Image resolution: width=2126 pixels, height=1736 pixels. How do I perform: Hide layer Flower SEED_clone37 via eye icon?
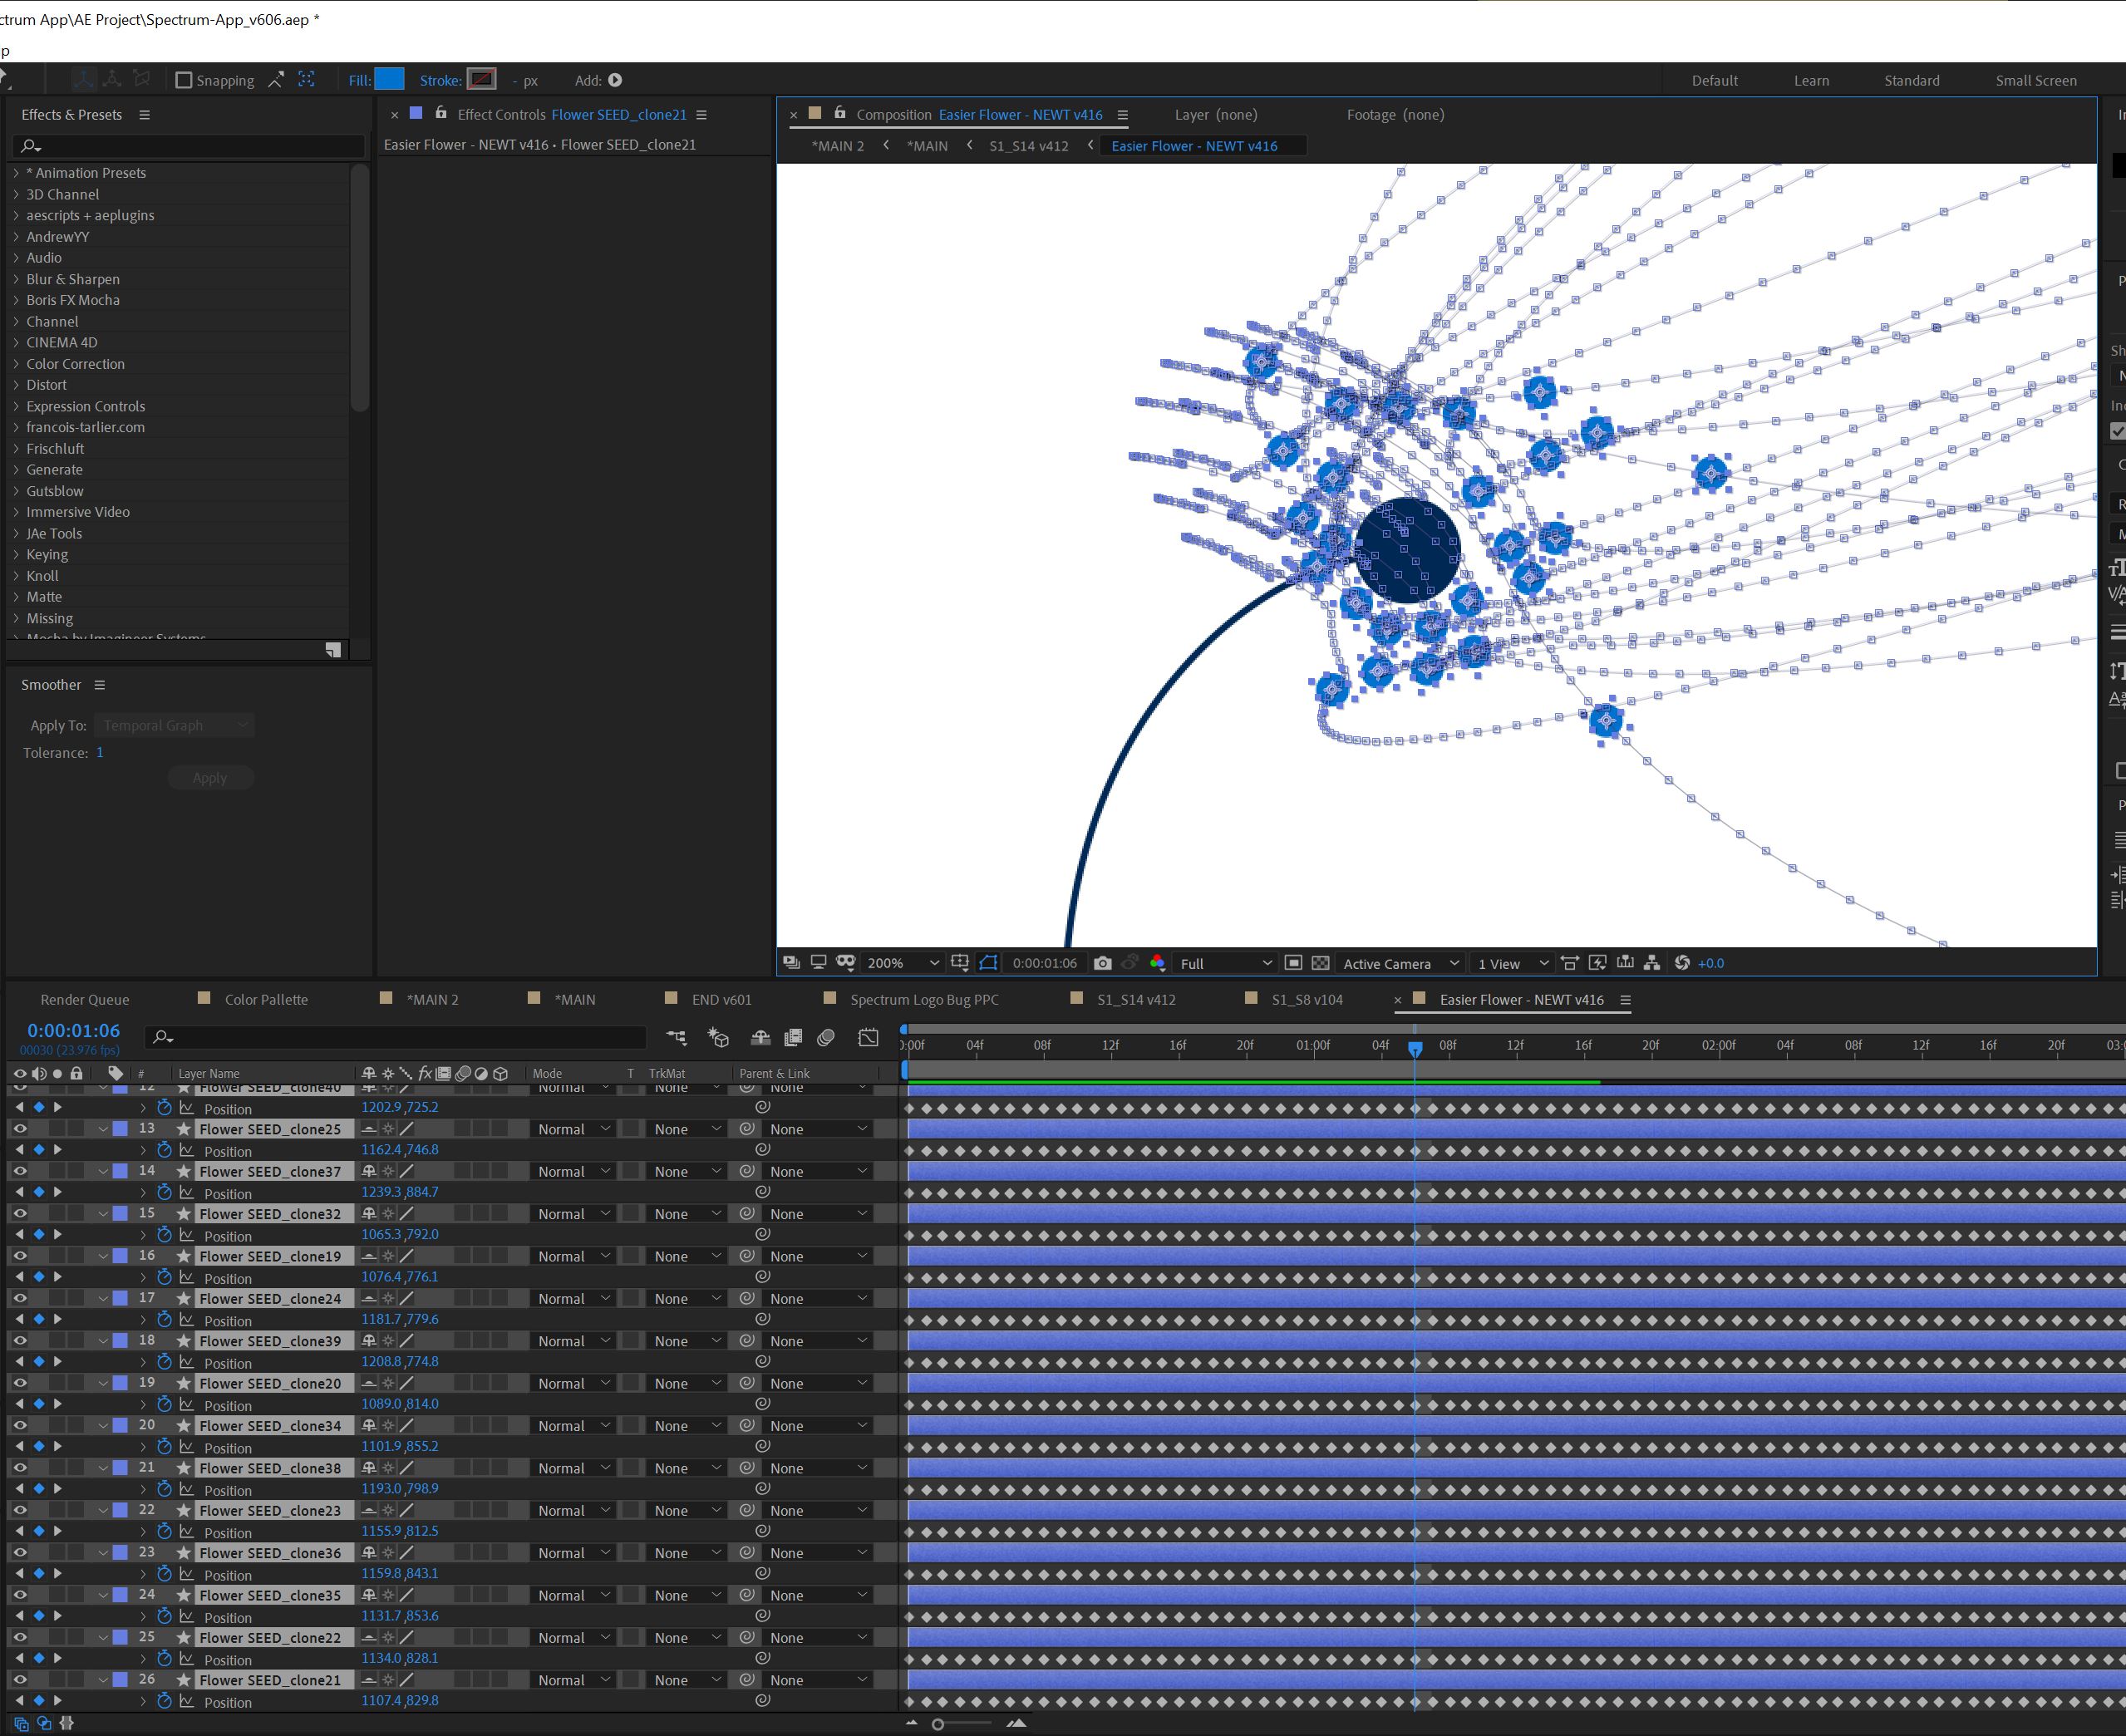(19, 1171)
